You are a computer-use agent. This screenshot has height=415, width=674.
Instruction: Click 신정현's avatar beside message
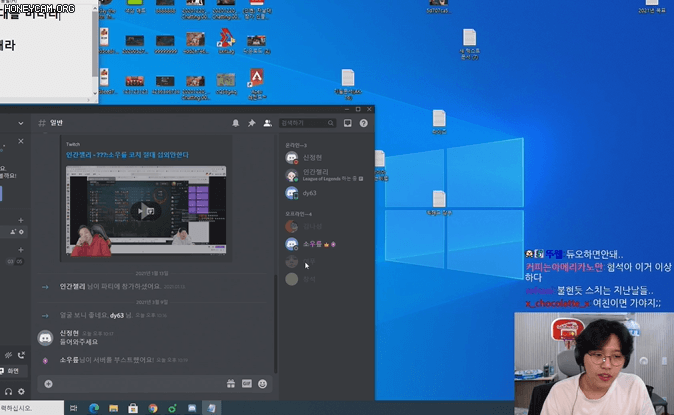coord(46,338)
